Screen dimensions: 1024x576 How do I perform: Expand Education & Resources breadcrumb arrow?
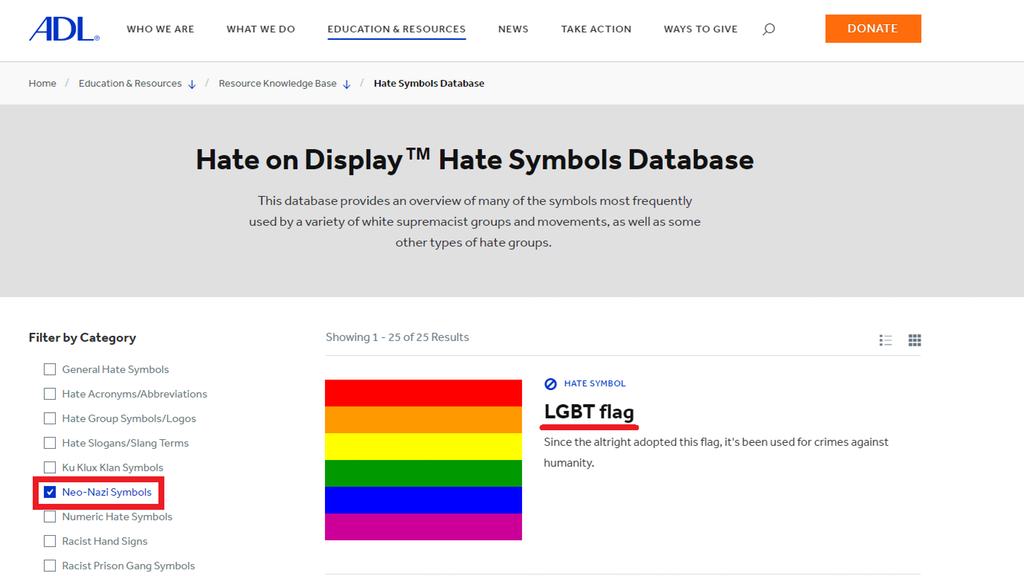pos(192,84)
